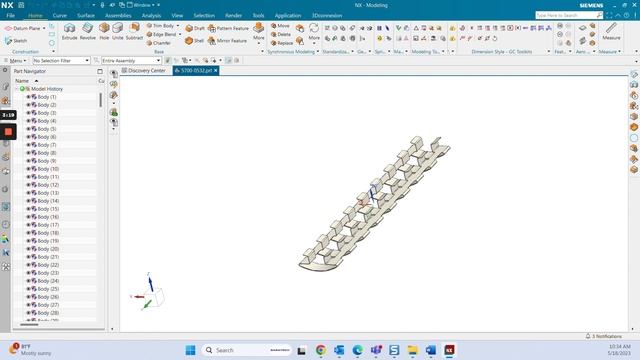Select the Revolve tool

click(x=87, y=31)
